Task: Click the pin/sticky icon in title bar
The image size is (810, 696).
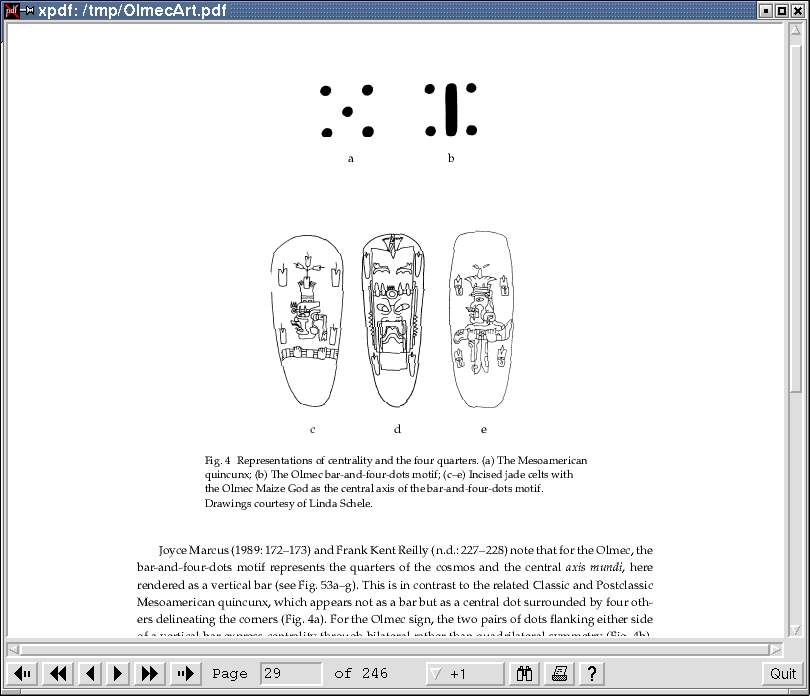Action: click(27, 10)
